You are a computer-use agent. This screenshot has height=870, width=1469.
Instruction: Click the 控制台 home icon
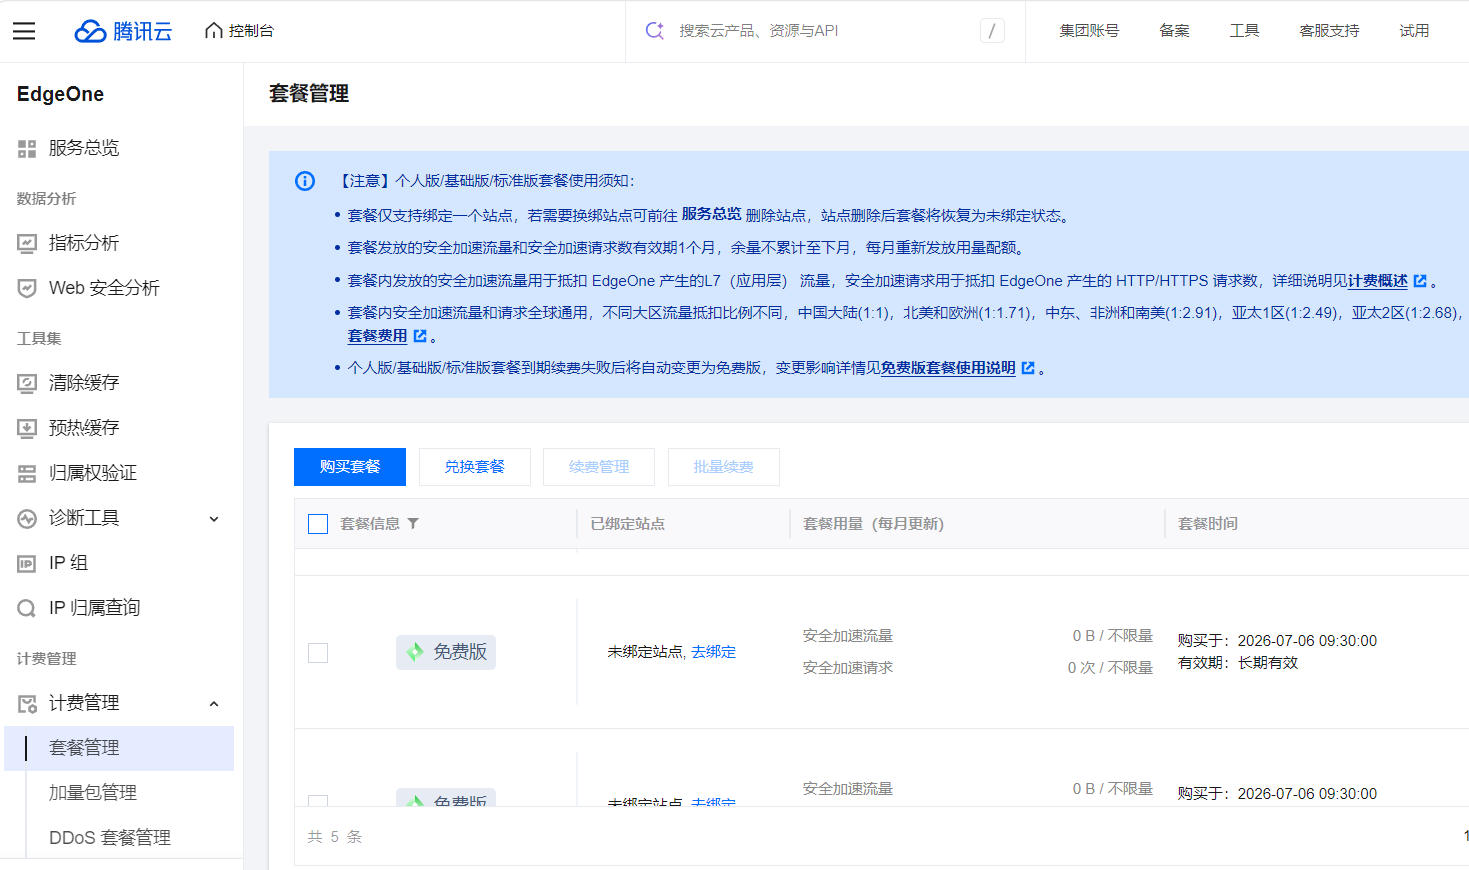tap(213, 31)
